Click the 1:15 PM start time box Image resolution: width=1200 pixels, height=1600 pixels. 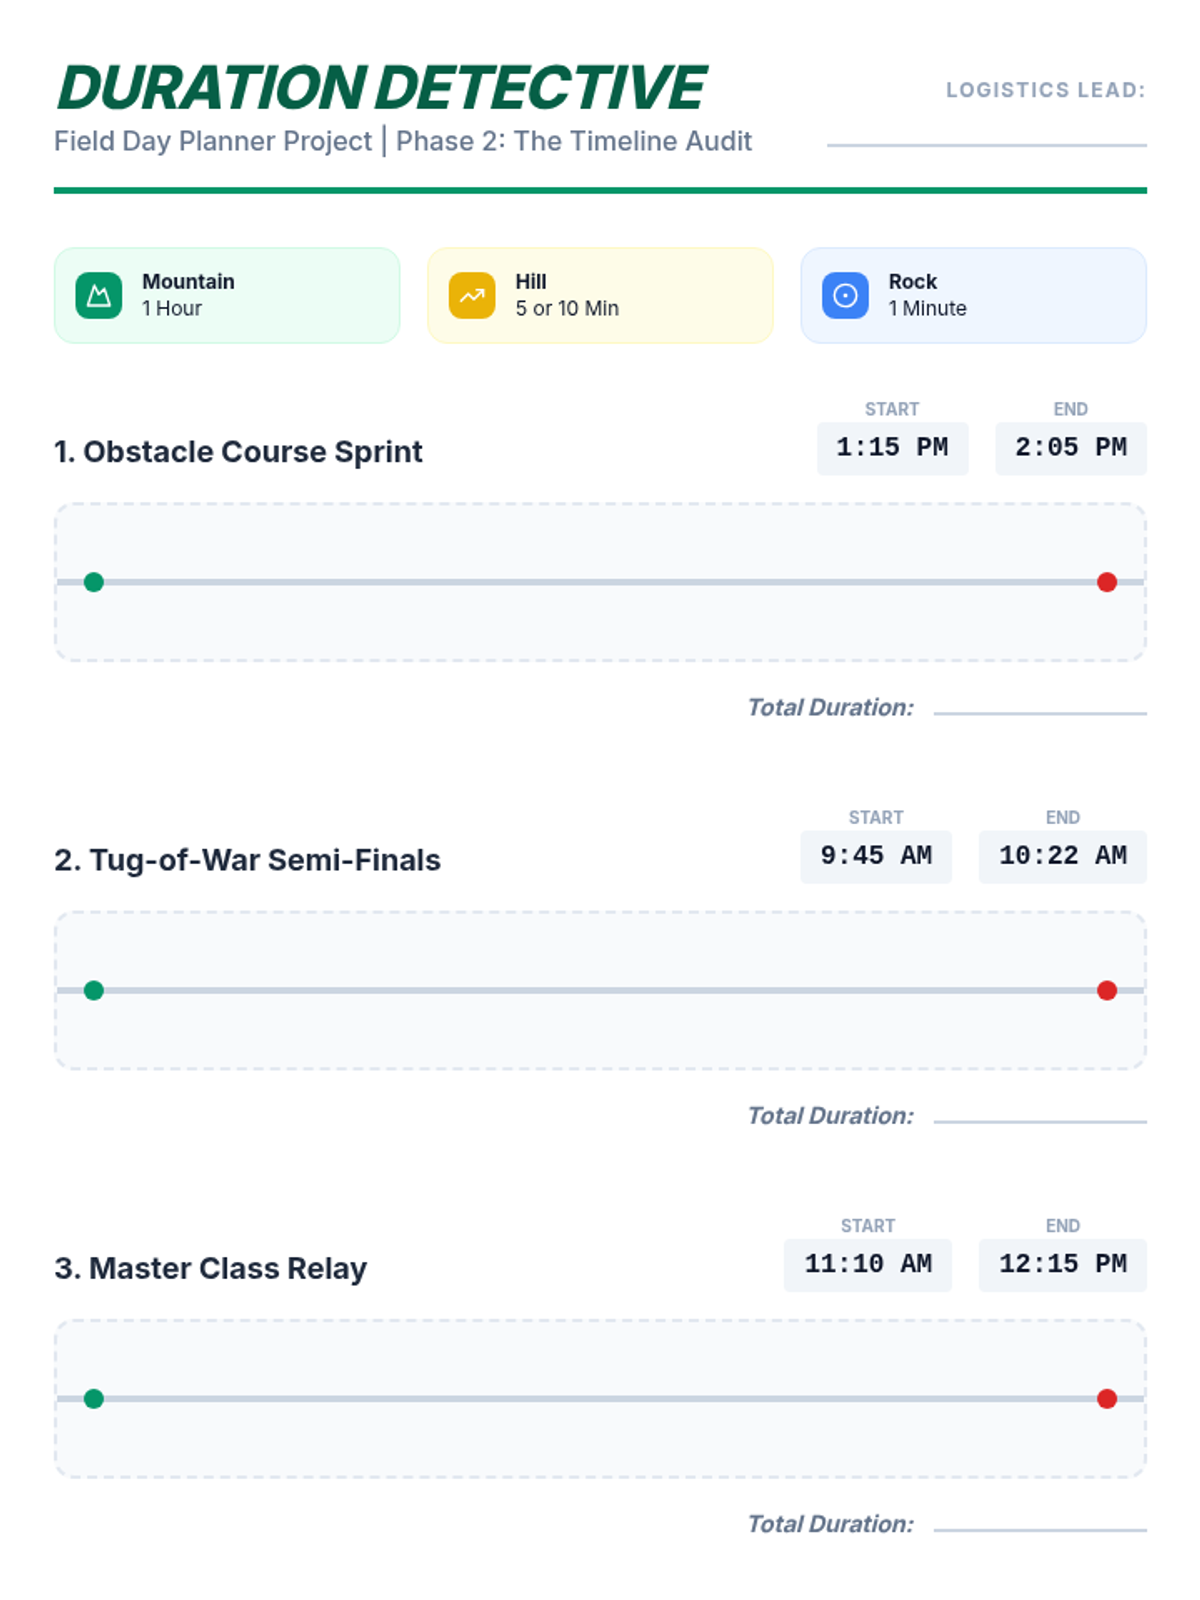(892, 448)
